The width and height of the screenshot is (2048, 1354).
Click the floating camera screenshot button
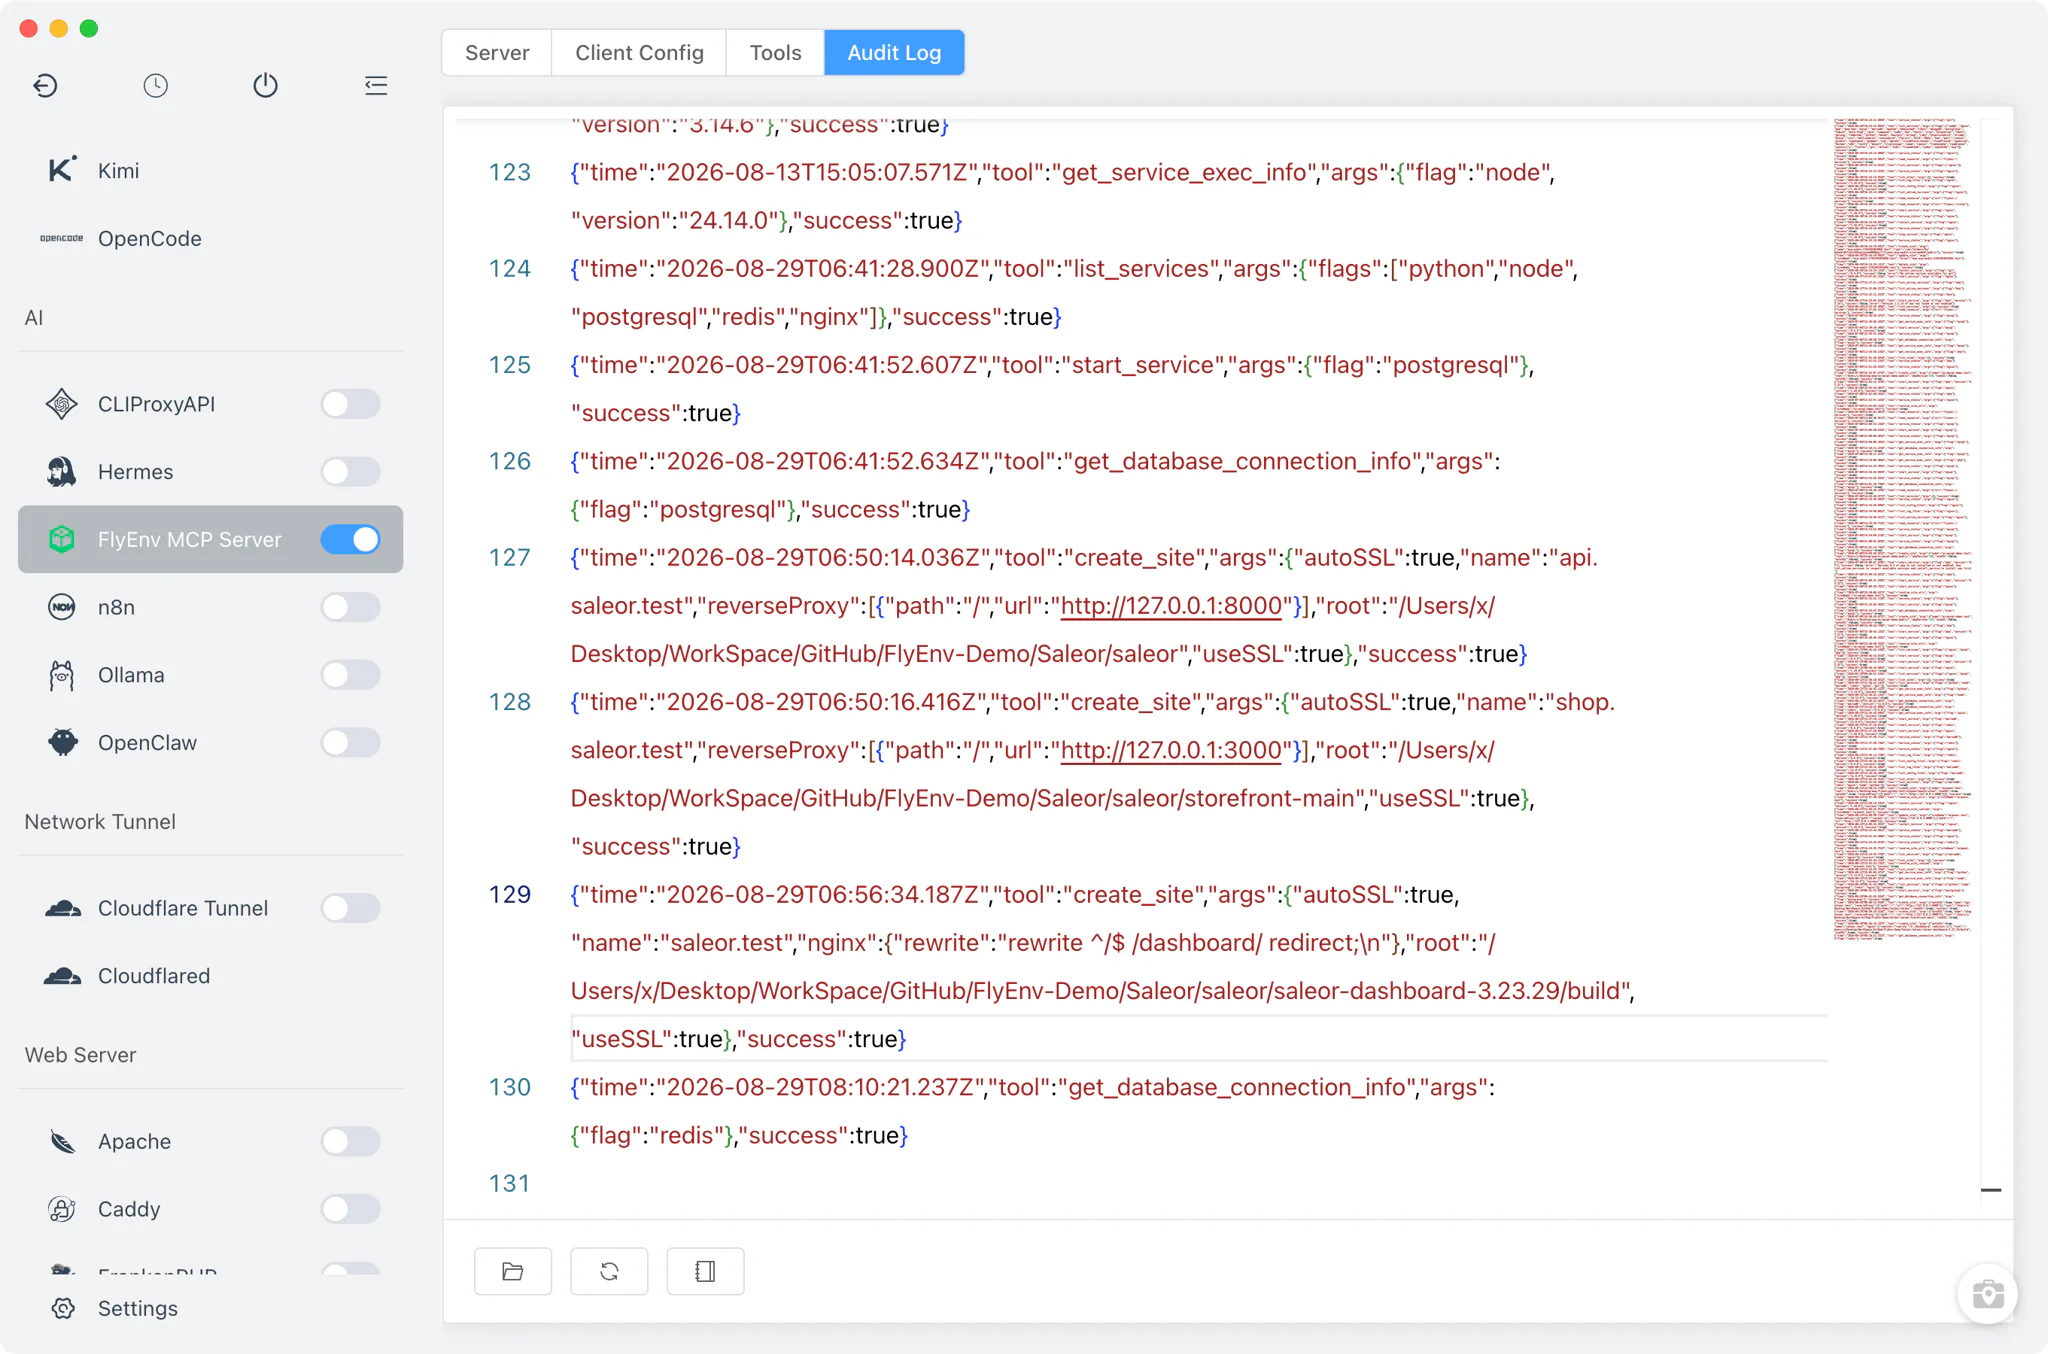1988,1294
